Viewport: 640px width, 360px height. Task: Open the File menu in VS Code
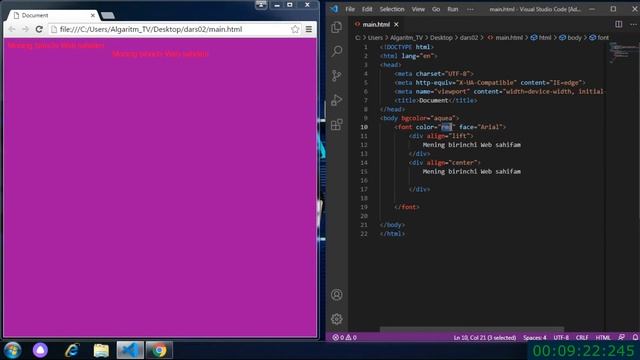point(350,9)
